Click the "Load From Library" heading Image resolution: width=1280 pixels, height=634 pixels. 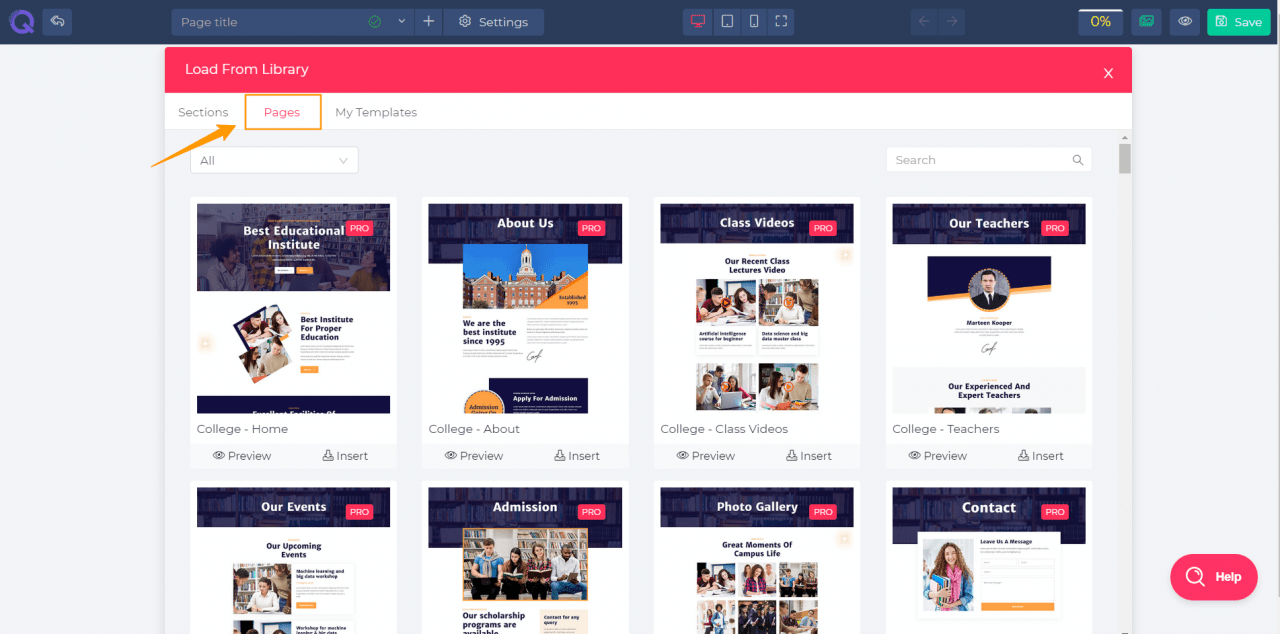pyautogui.click(x=247, y=69)
